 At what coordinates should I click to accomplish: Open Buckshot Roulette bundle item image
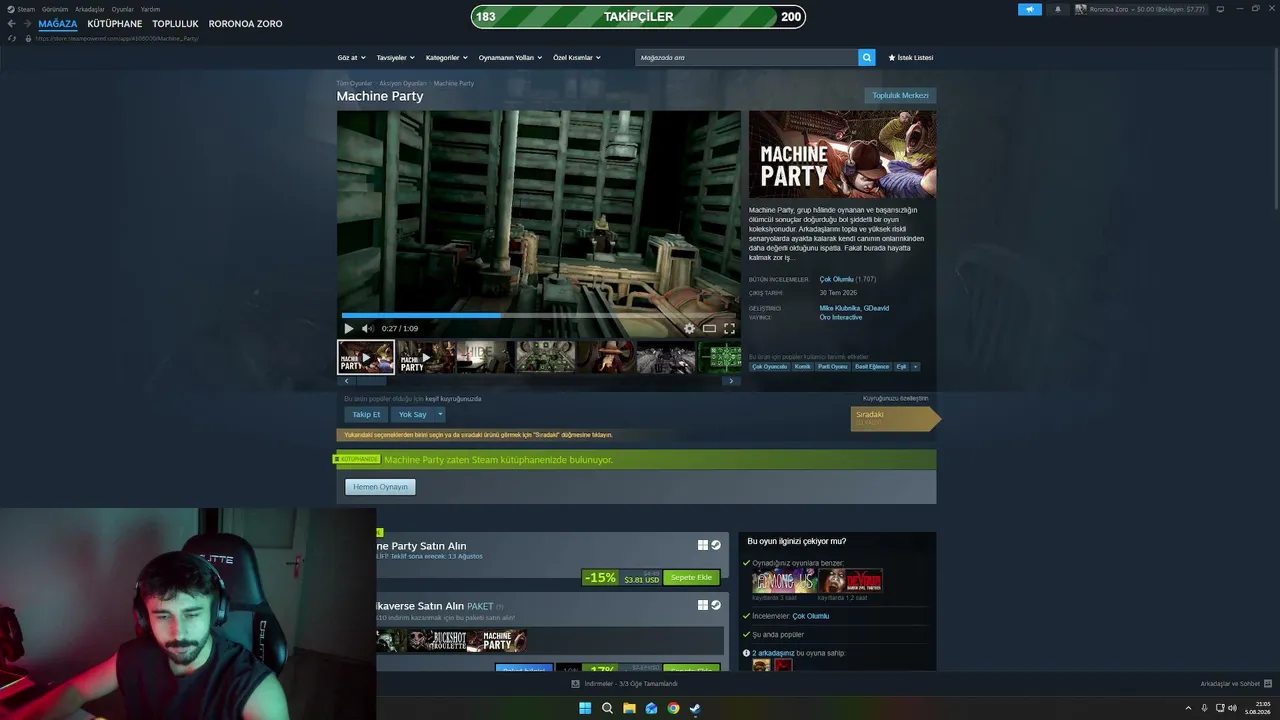tap(438, 641)
